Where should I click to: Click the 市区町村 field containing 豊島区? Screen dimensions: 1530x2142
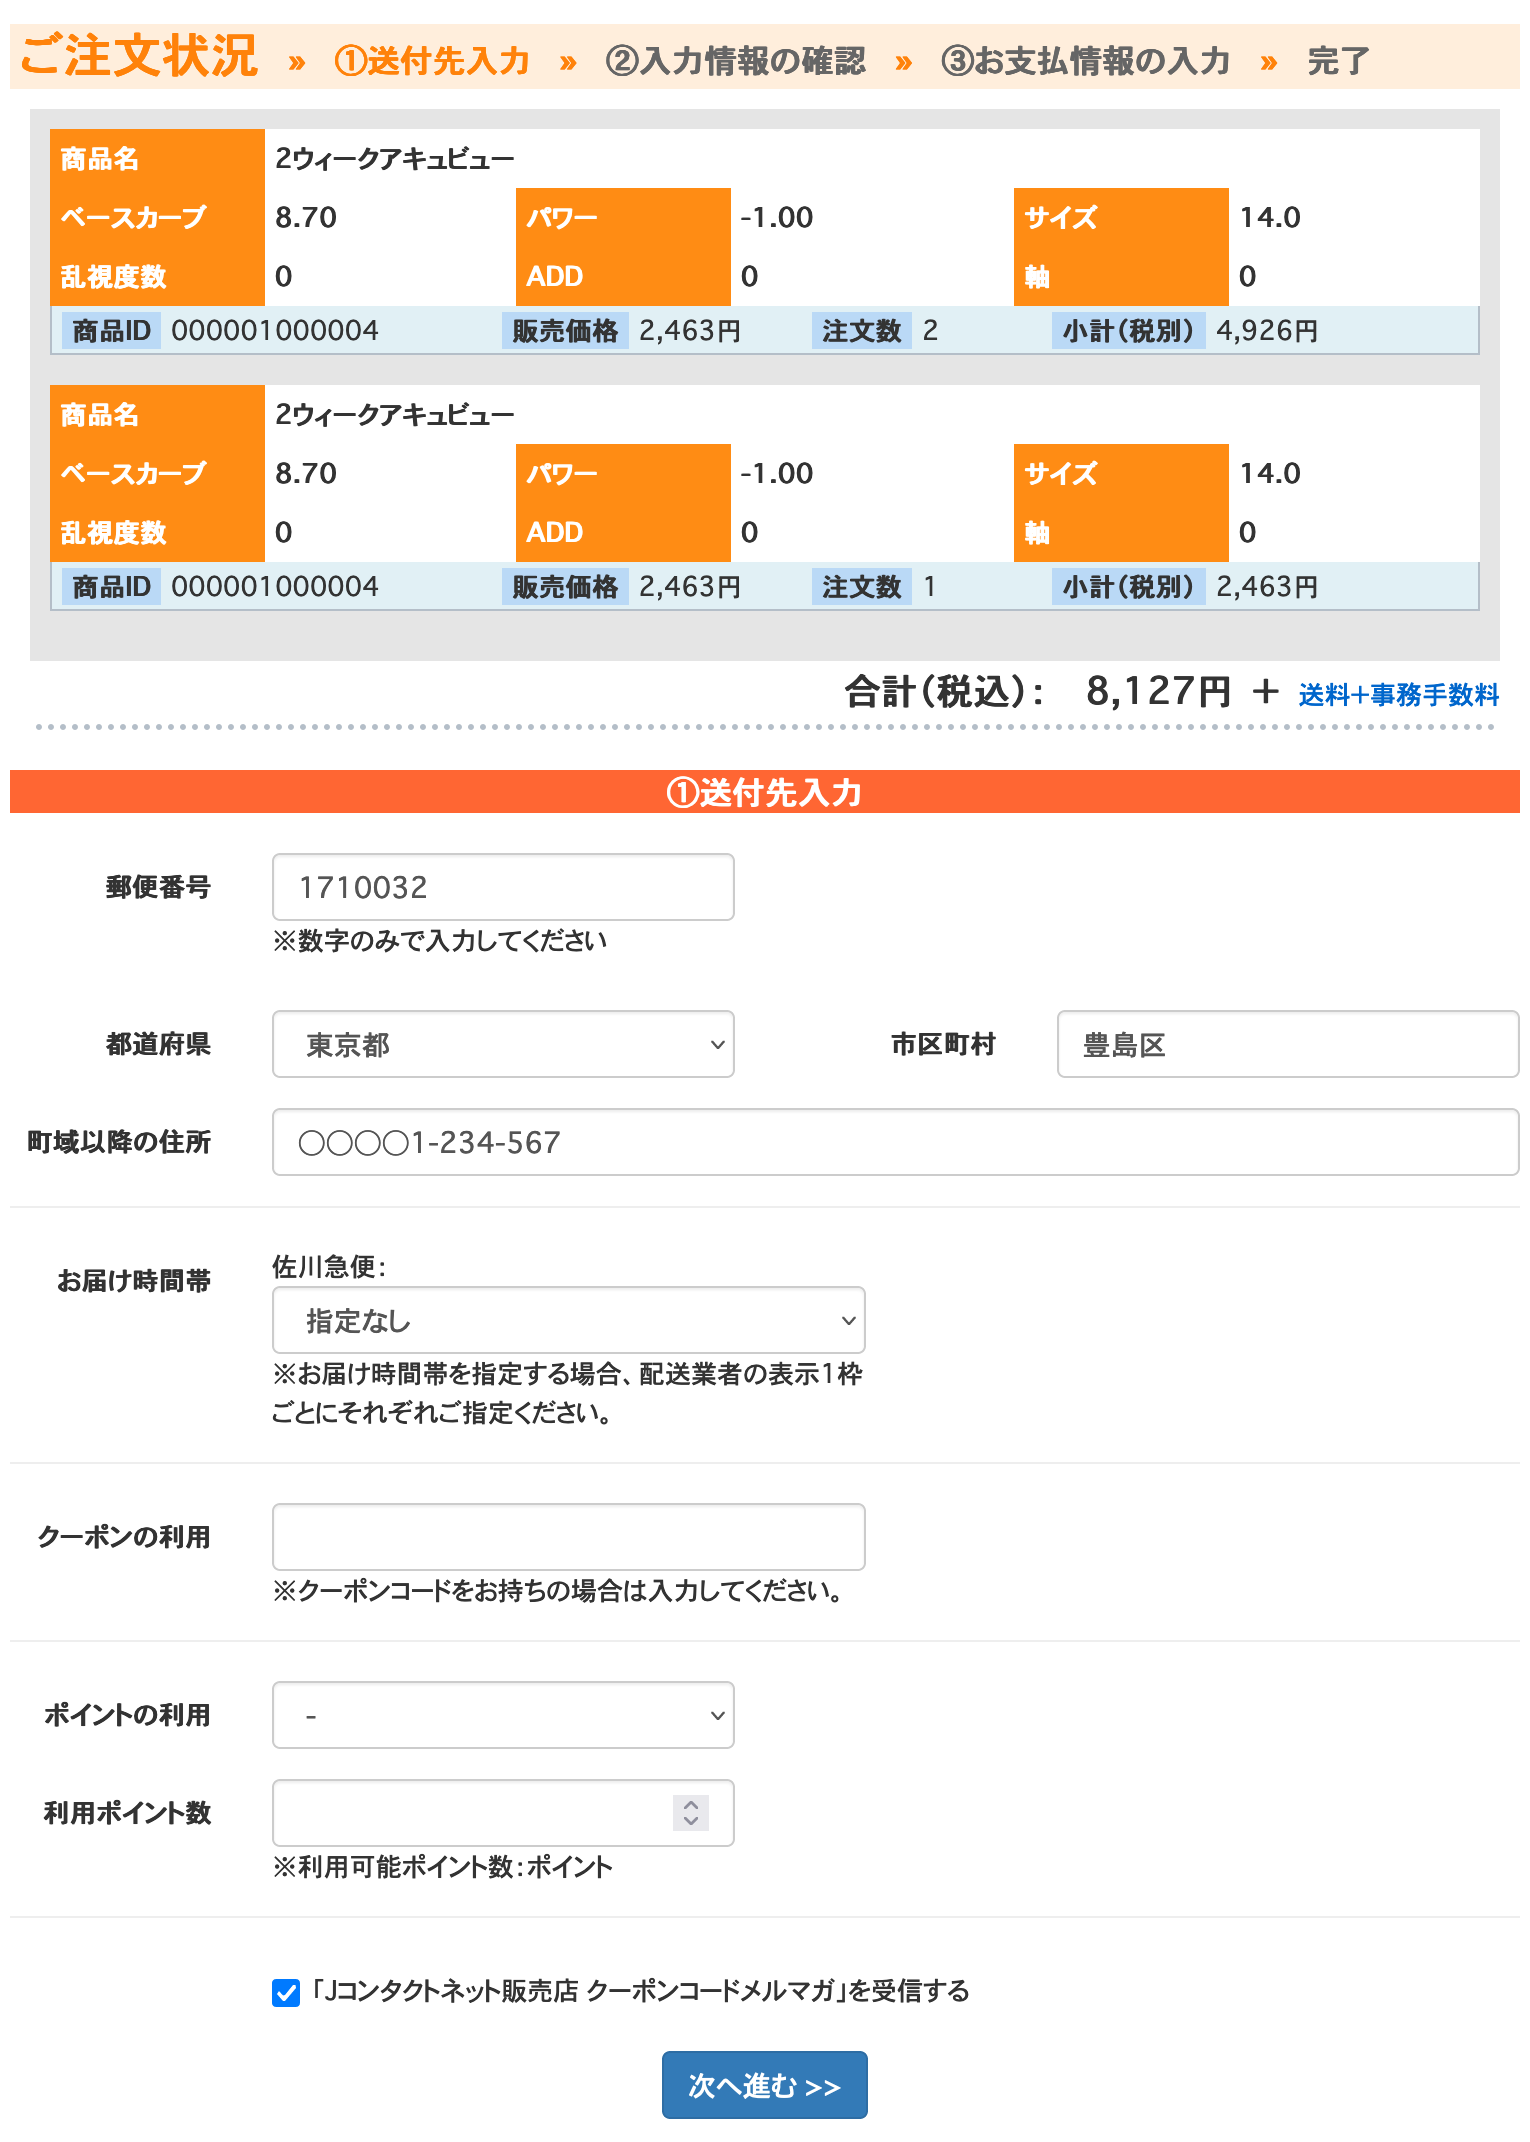pyautogui.click(x=1288, y=1044)
